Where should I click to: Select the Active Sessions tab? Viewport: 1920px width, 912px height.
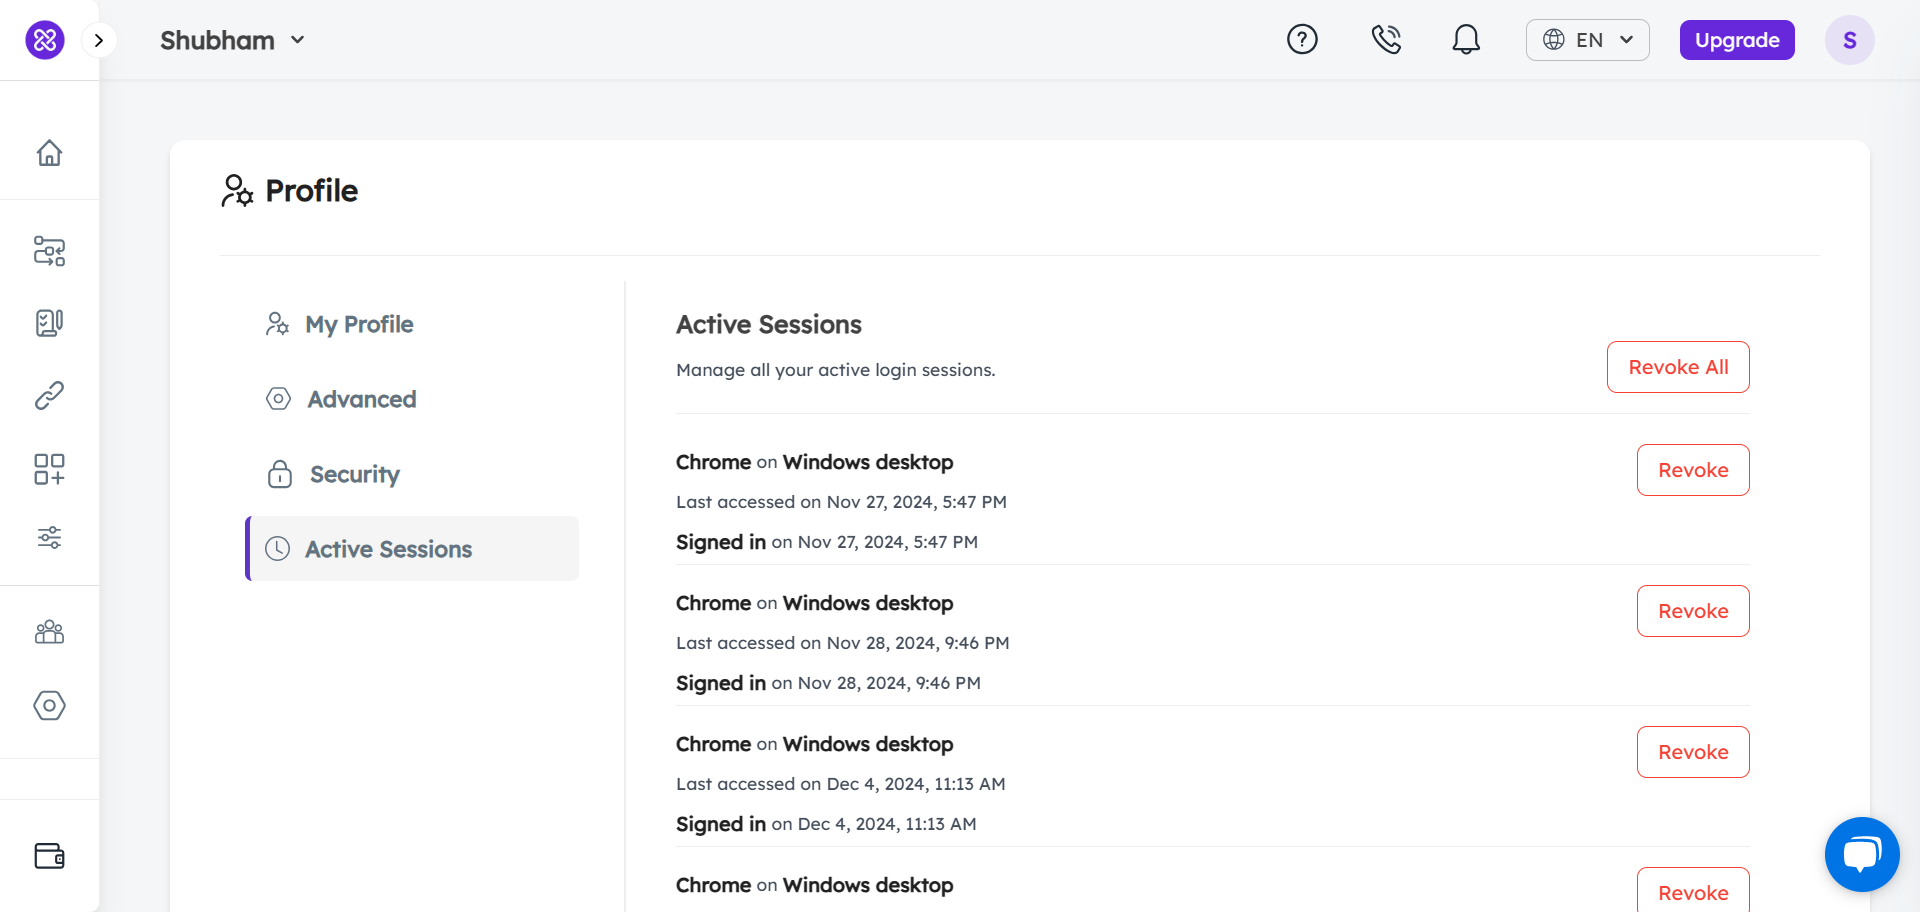(x=412, y=549)
